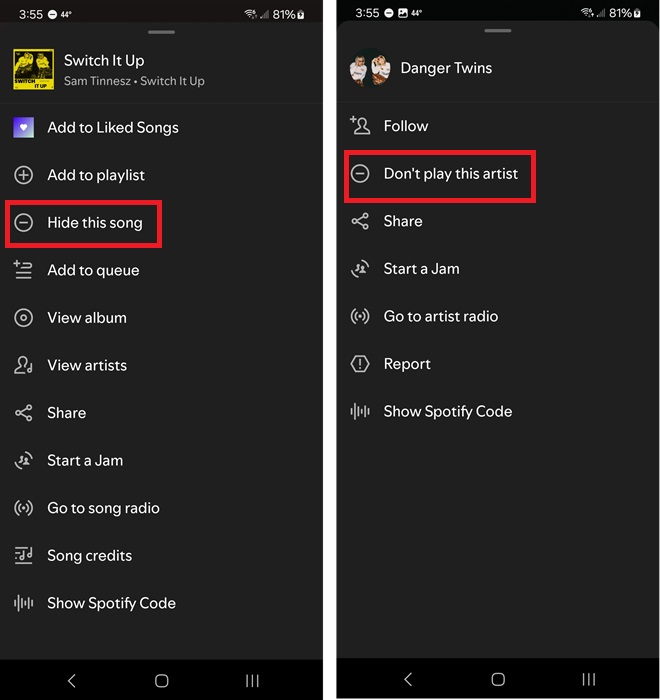Open Song credits

(x=90, y=555)
